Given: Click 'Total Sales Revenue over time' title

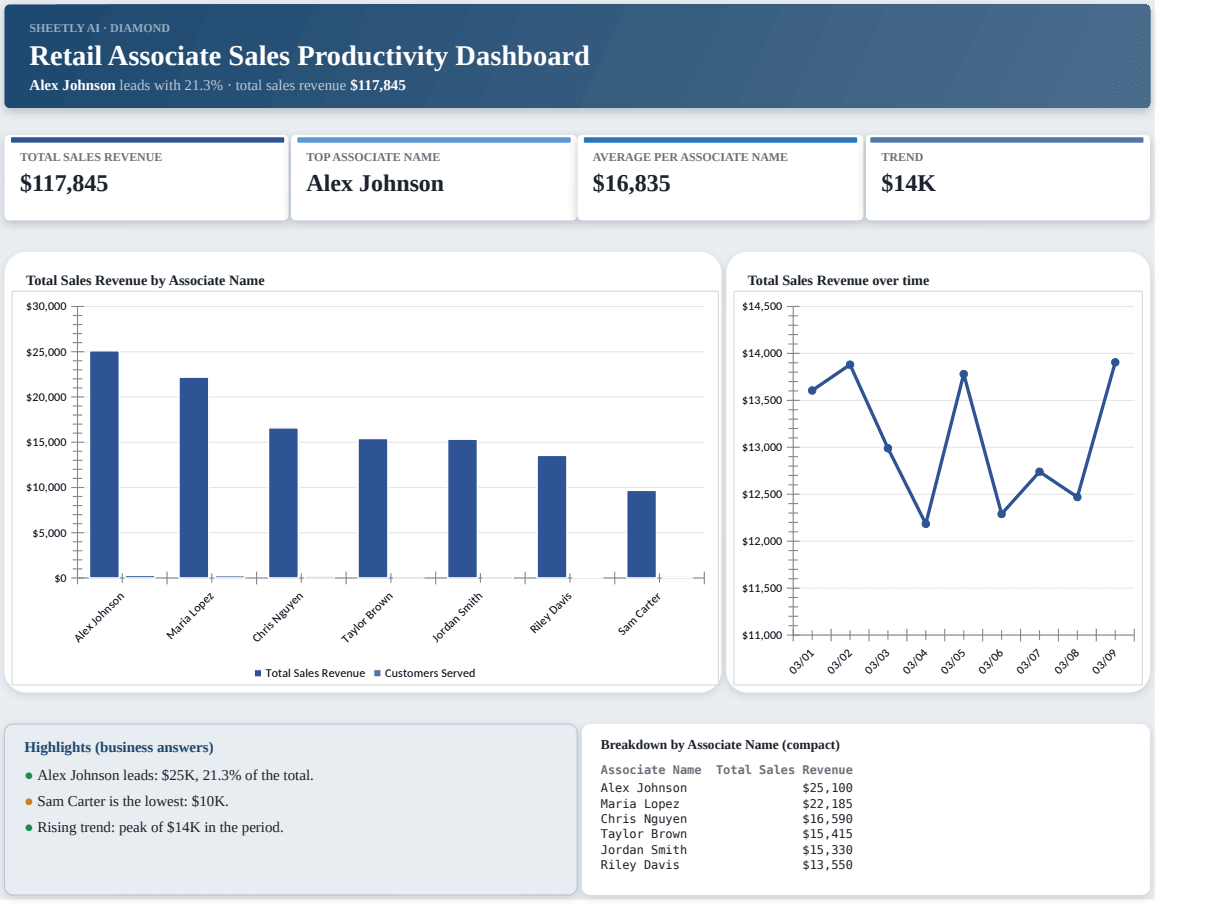Looking at the screenshot, I should point(838,280).
